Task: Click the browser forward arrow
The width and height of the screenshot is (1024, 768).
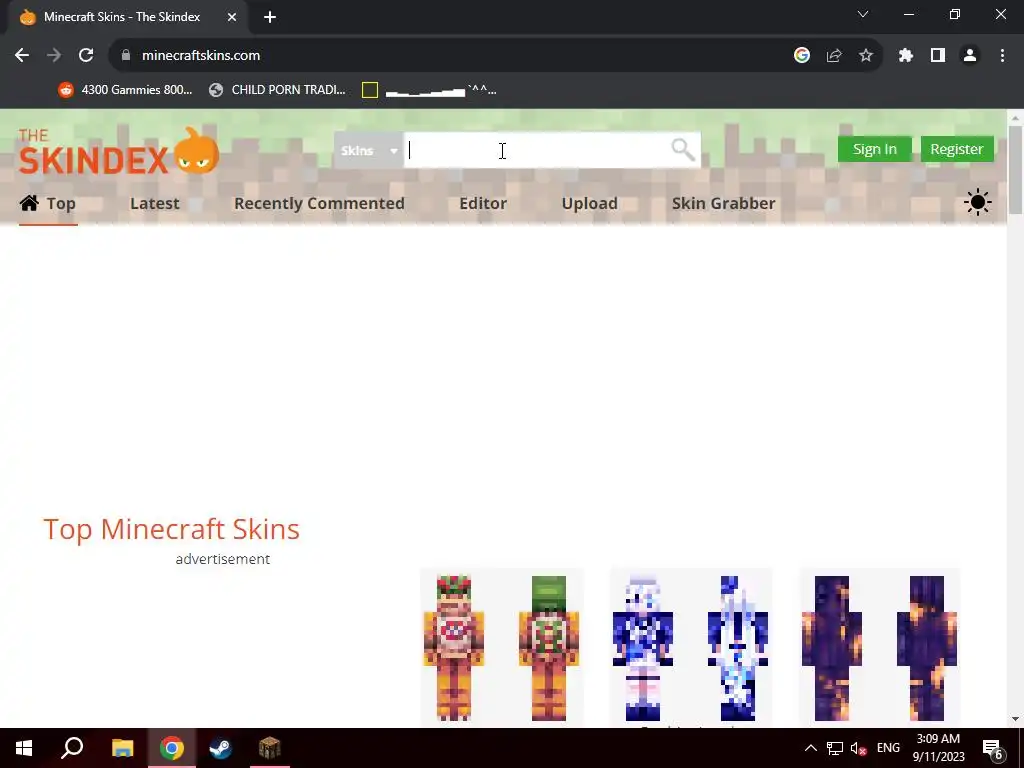Action: (x=54, y=56)
